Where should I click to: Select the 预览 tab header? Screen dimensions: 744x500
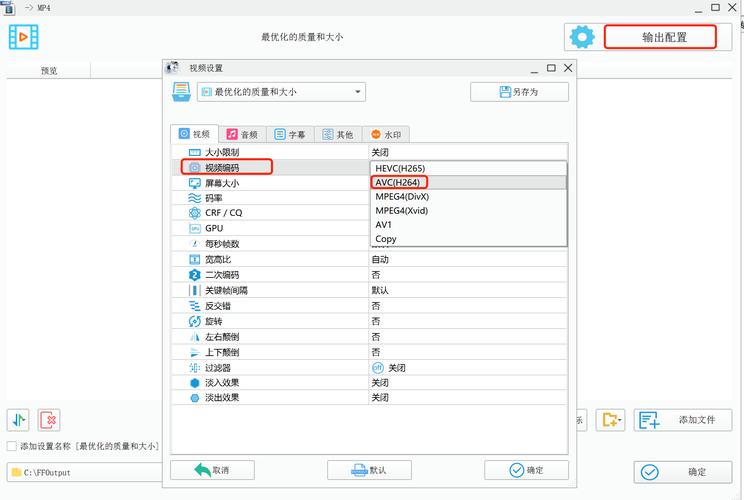[x=49, y=71]
